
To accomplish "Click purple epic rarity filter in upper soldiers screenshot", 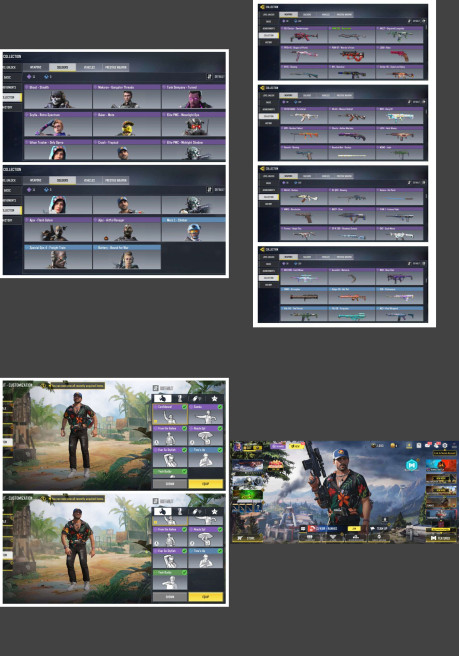I will click(x=31, y=77).
